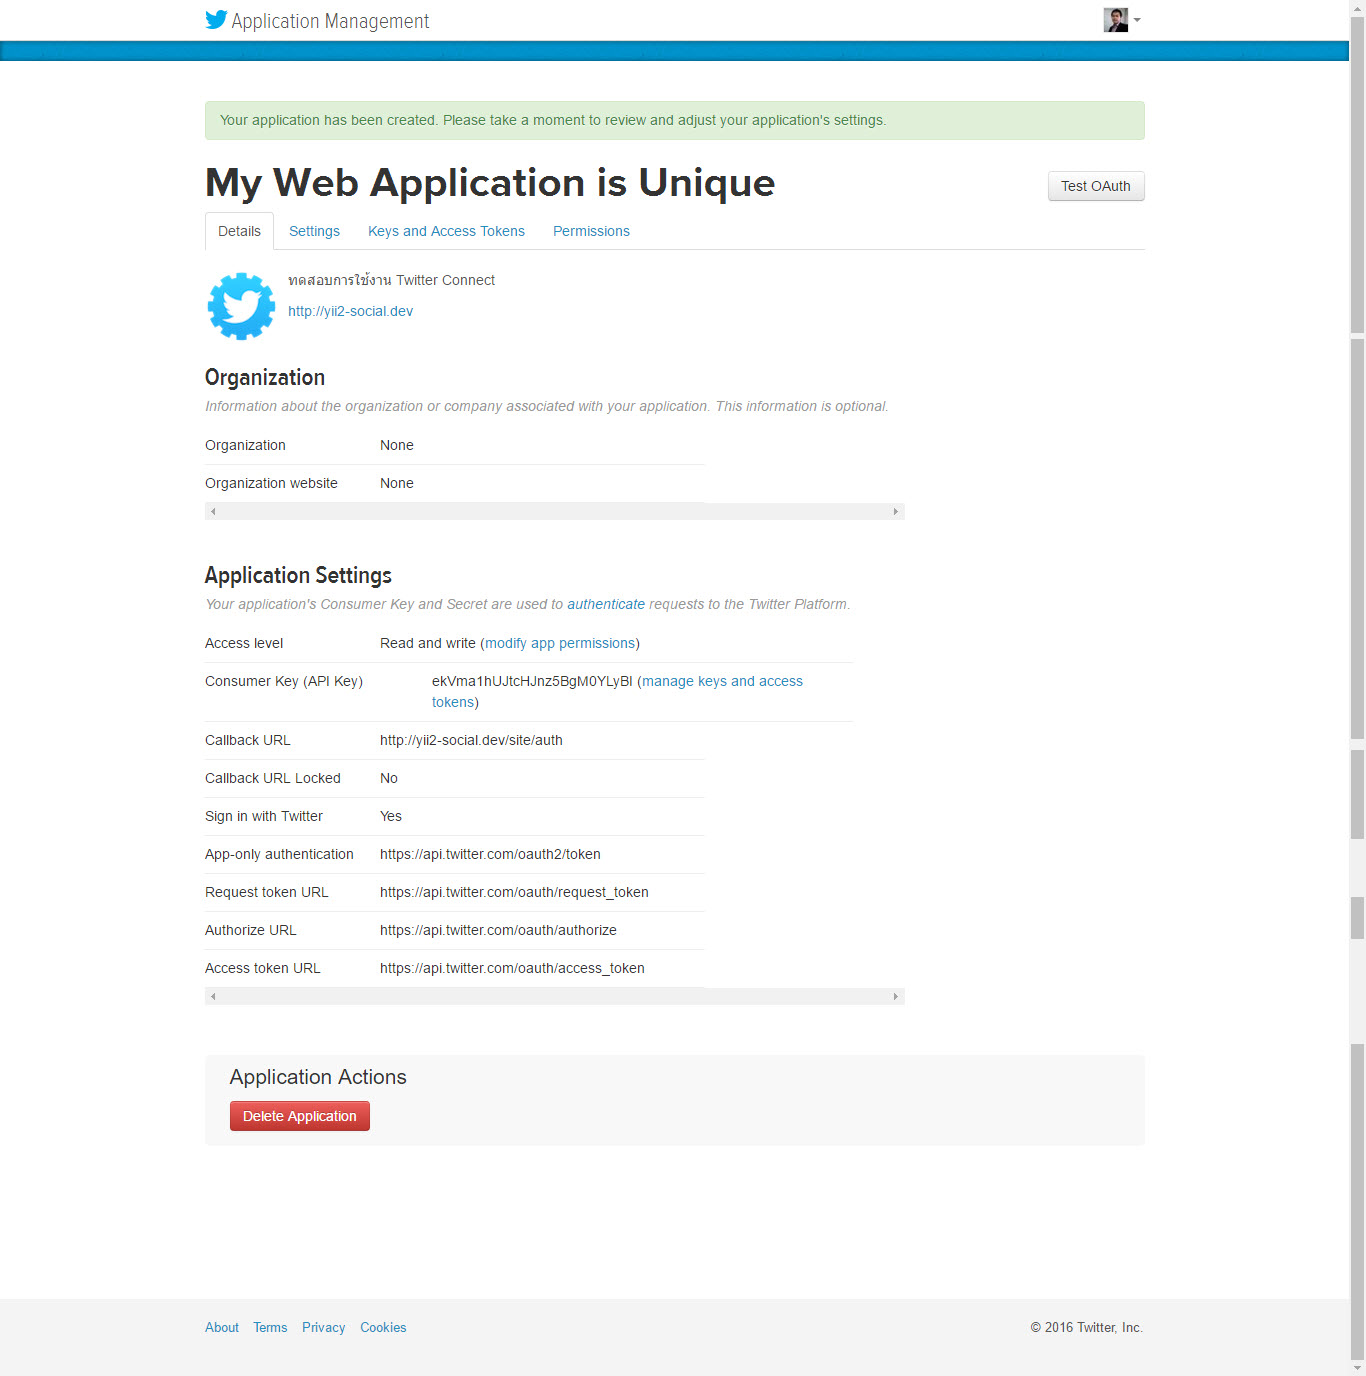This screenshot has height=1376, width=1366.
Task: Expand the dropdown caret beside avatar
Action: click(1137, 20)
